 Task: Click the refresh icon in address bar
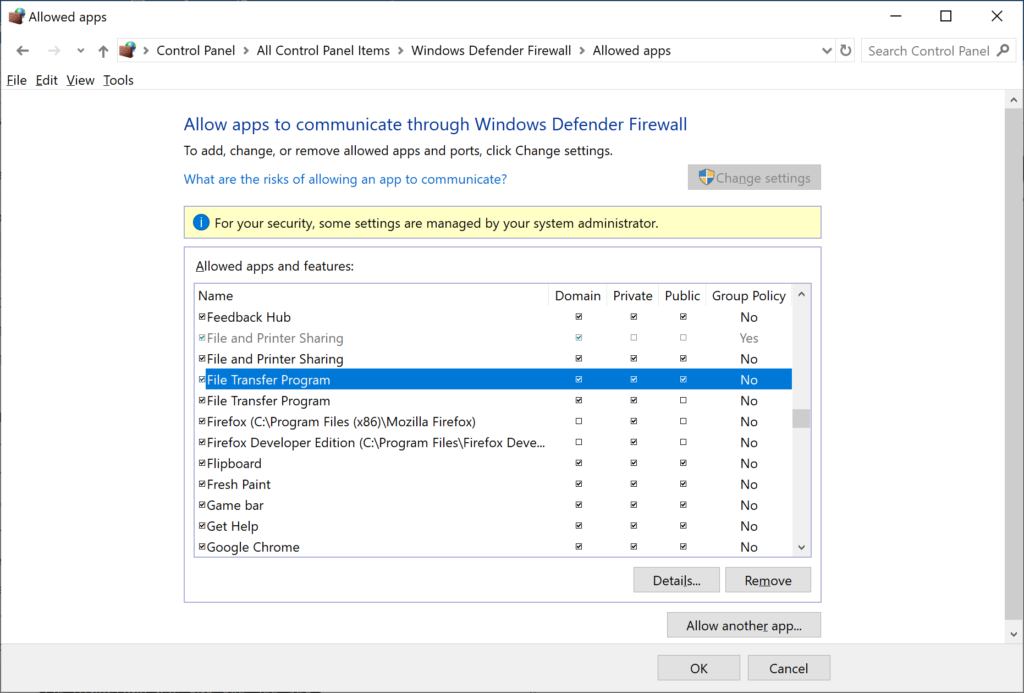[845, 50]
